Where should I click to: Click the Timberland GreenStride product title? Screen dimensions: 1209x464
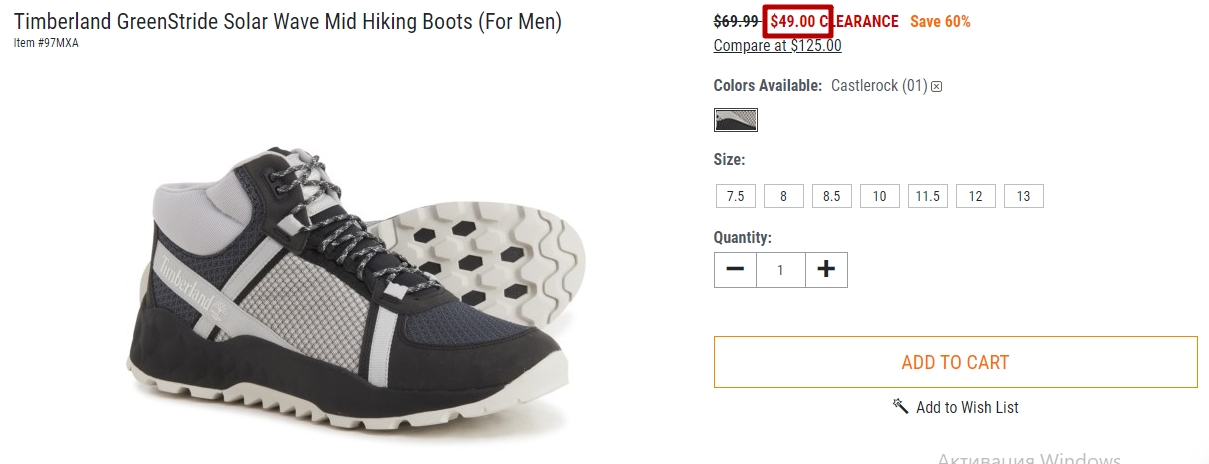coord(288,21)
